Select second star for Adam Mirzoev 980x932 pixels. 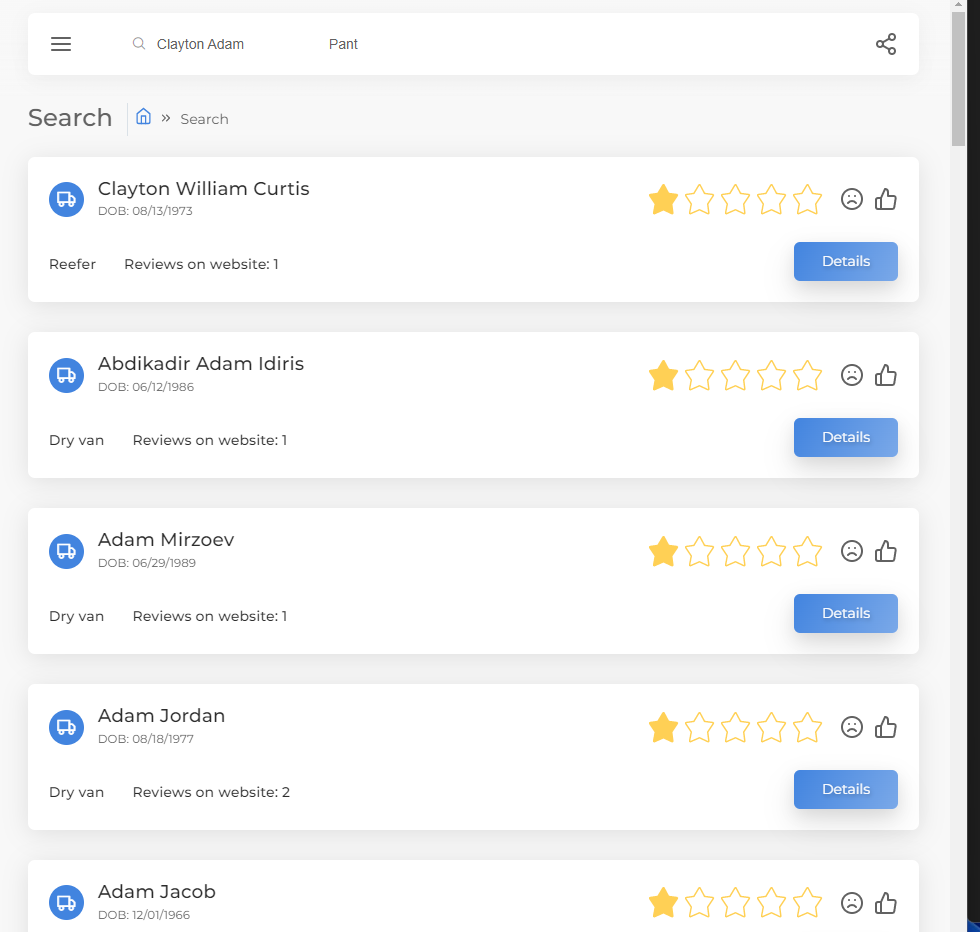(699, 551)
